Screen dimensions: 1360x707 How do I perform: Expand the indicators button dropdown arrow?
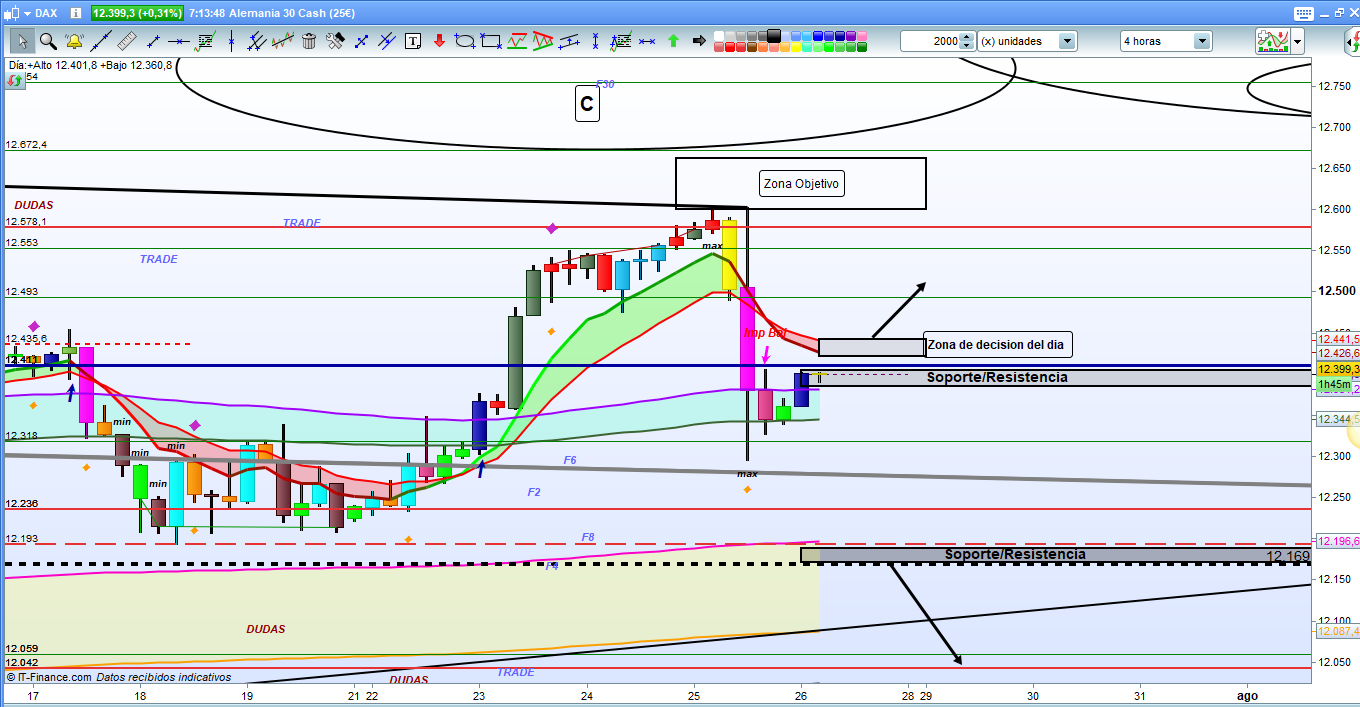pyautogui.click(x=1297, y=41)
